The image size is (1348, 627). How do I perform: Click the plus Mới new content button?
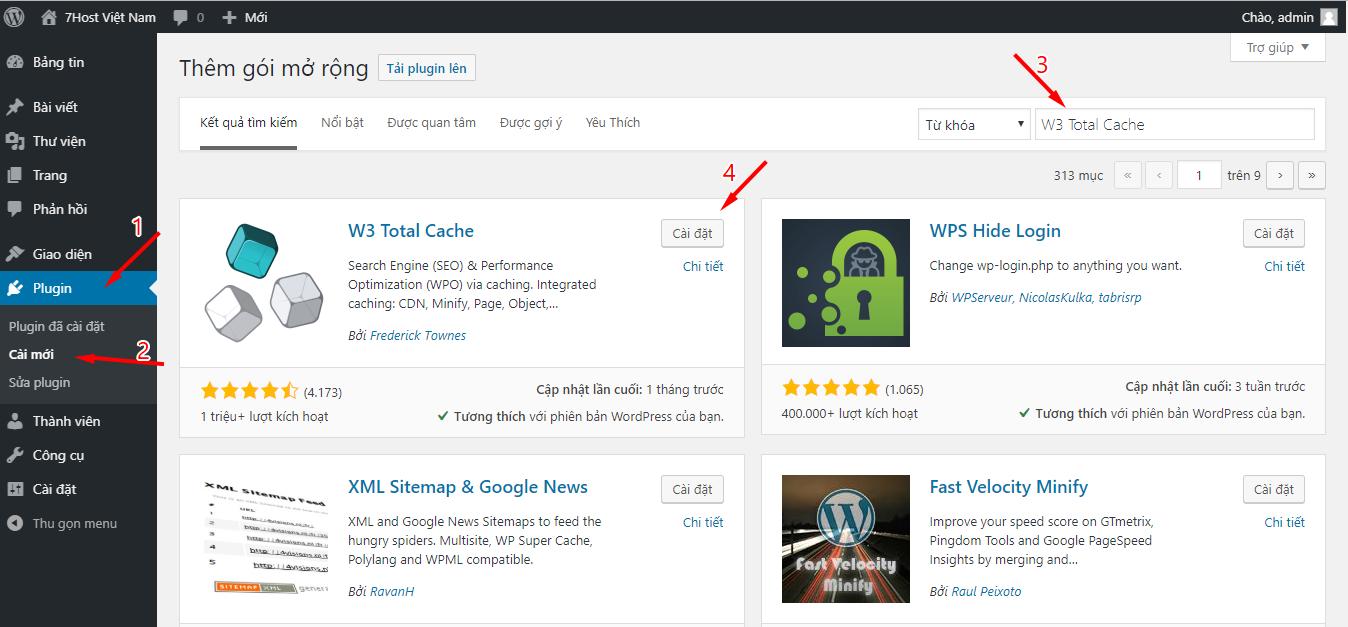click(x=244, y=17)
